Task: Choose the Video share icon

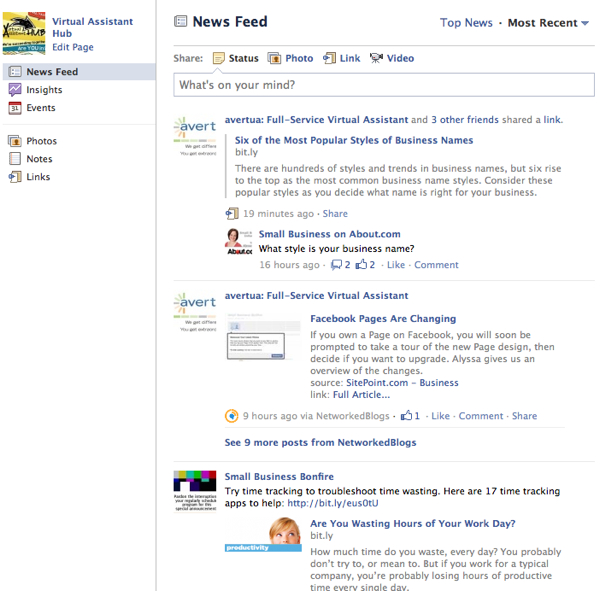Action: coord(376,59)
